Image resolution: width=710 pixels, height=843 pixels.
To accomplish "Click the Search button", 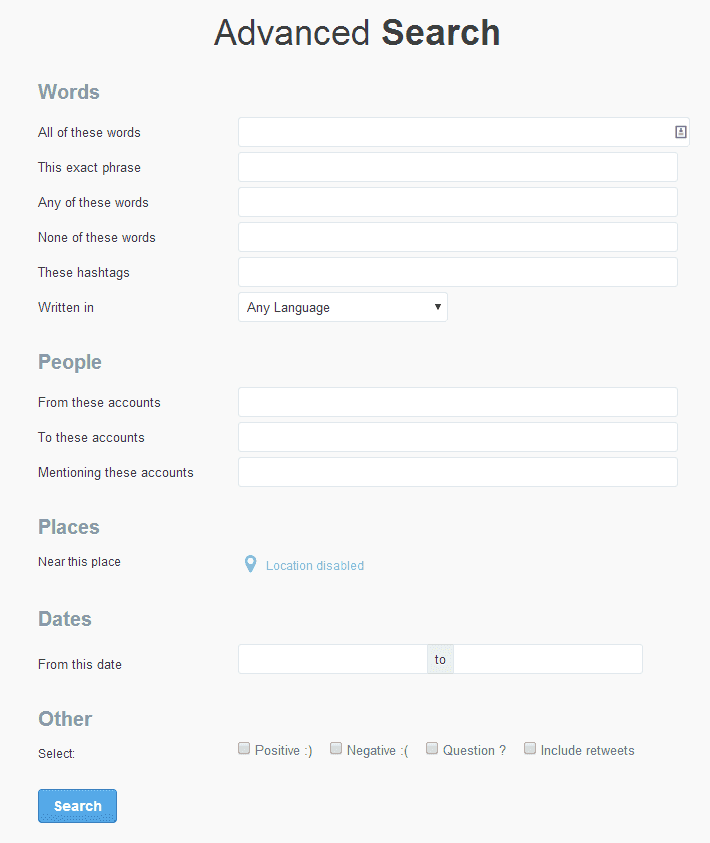I will point(77,806).
